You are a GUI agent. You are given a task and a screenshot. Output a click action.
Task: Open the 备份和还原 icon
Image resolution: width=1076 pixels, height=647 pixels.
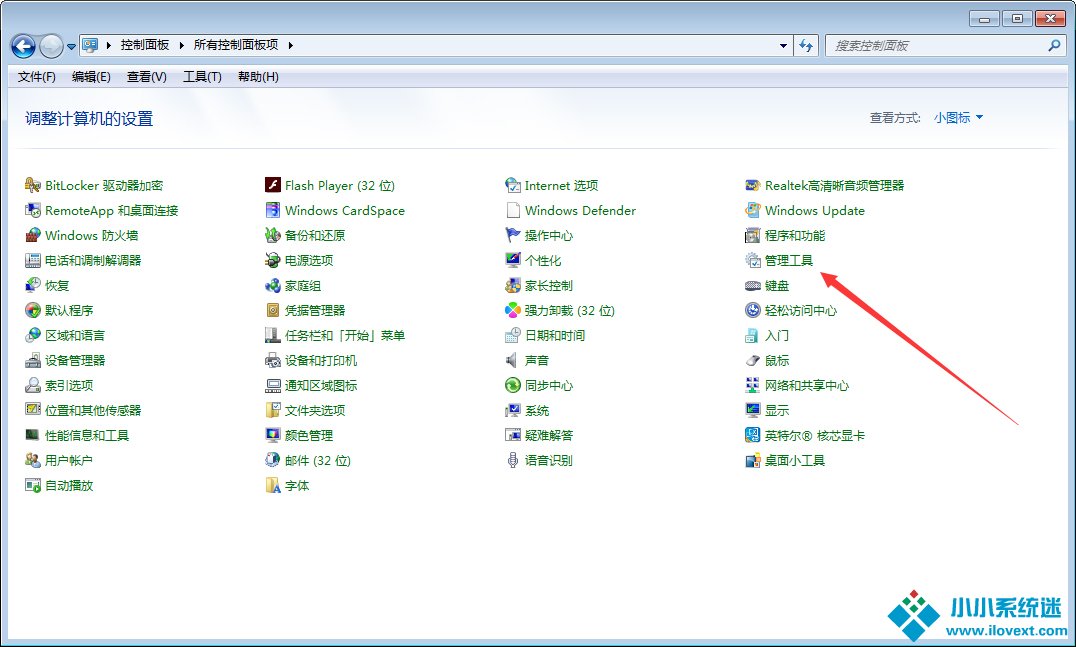[x=272, y=235]
